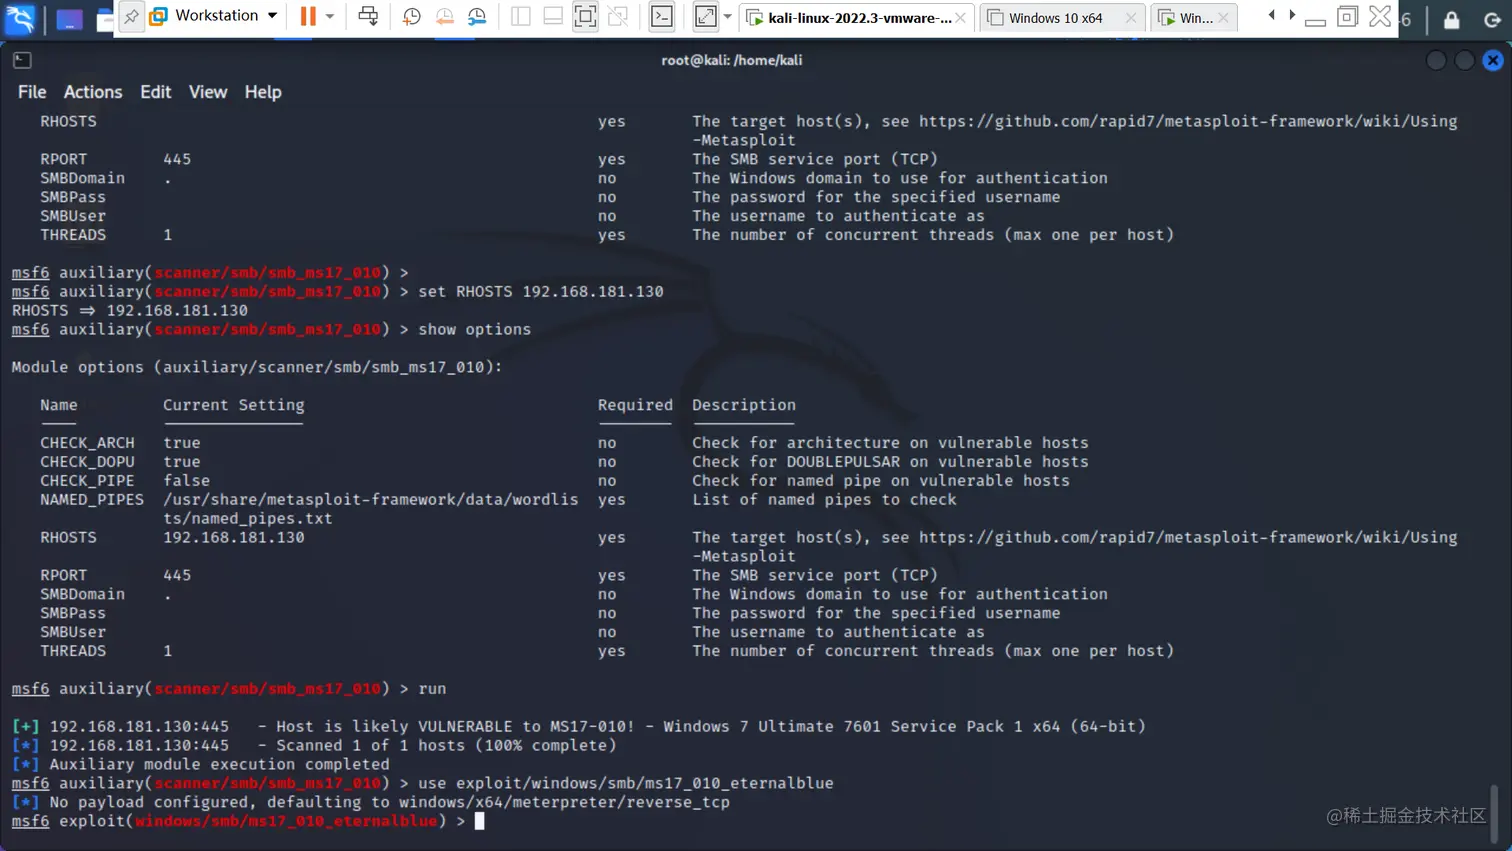1512x851 pixels.
Task: Open the Kali dragon applications menu
Action: 20,18
